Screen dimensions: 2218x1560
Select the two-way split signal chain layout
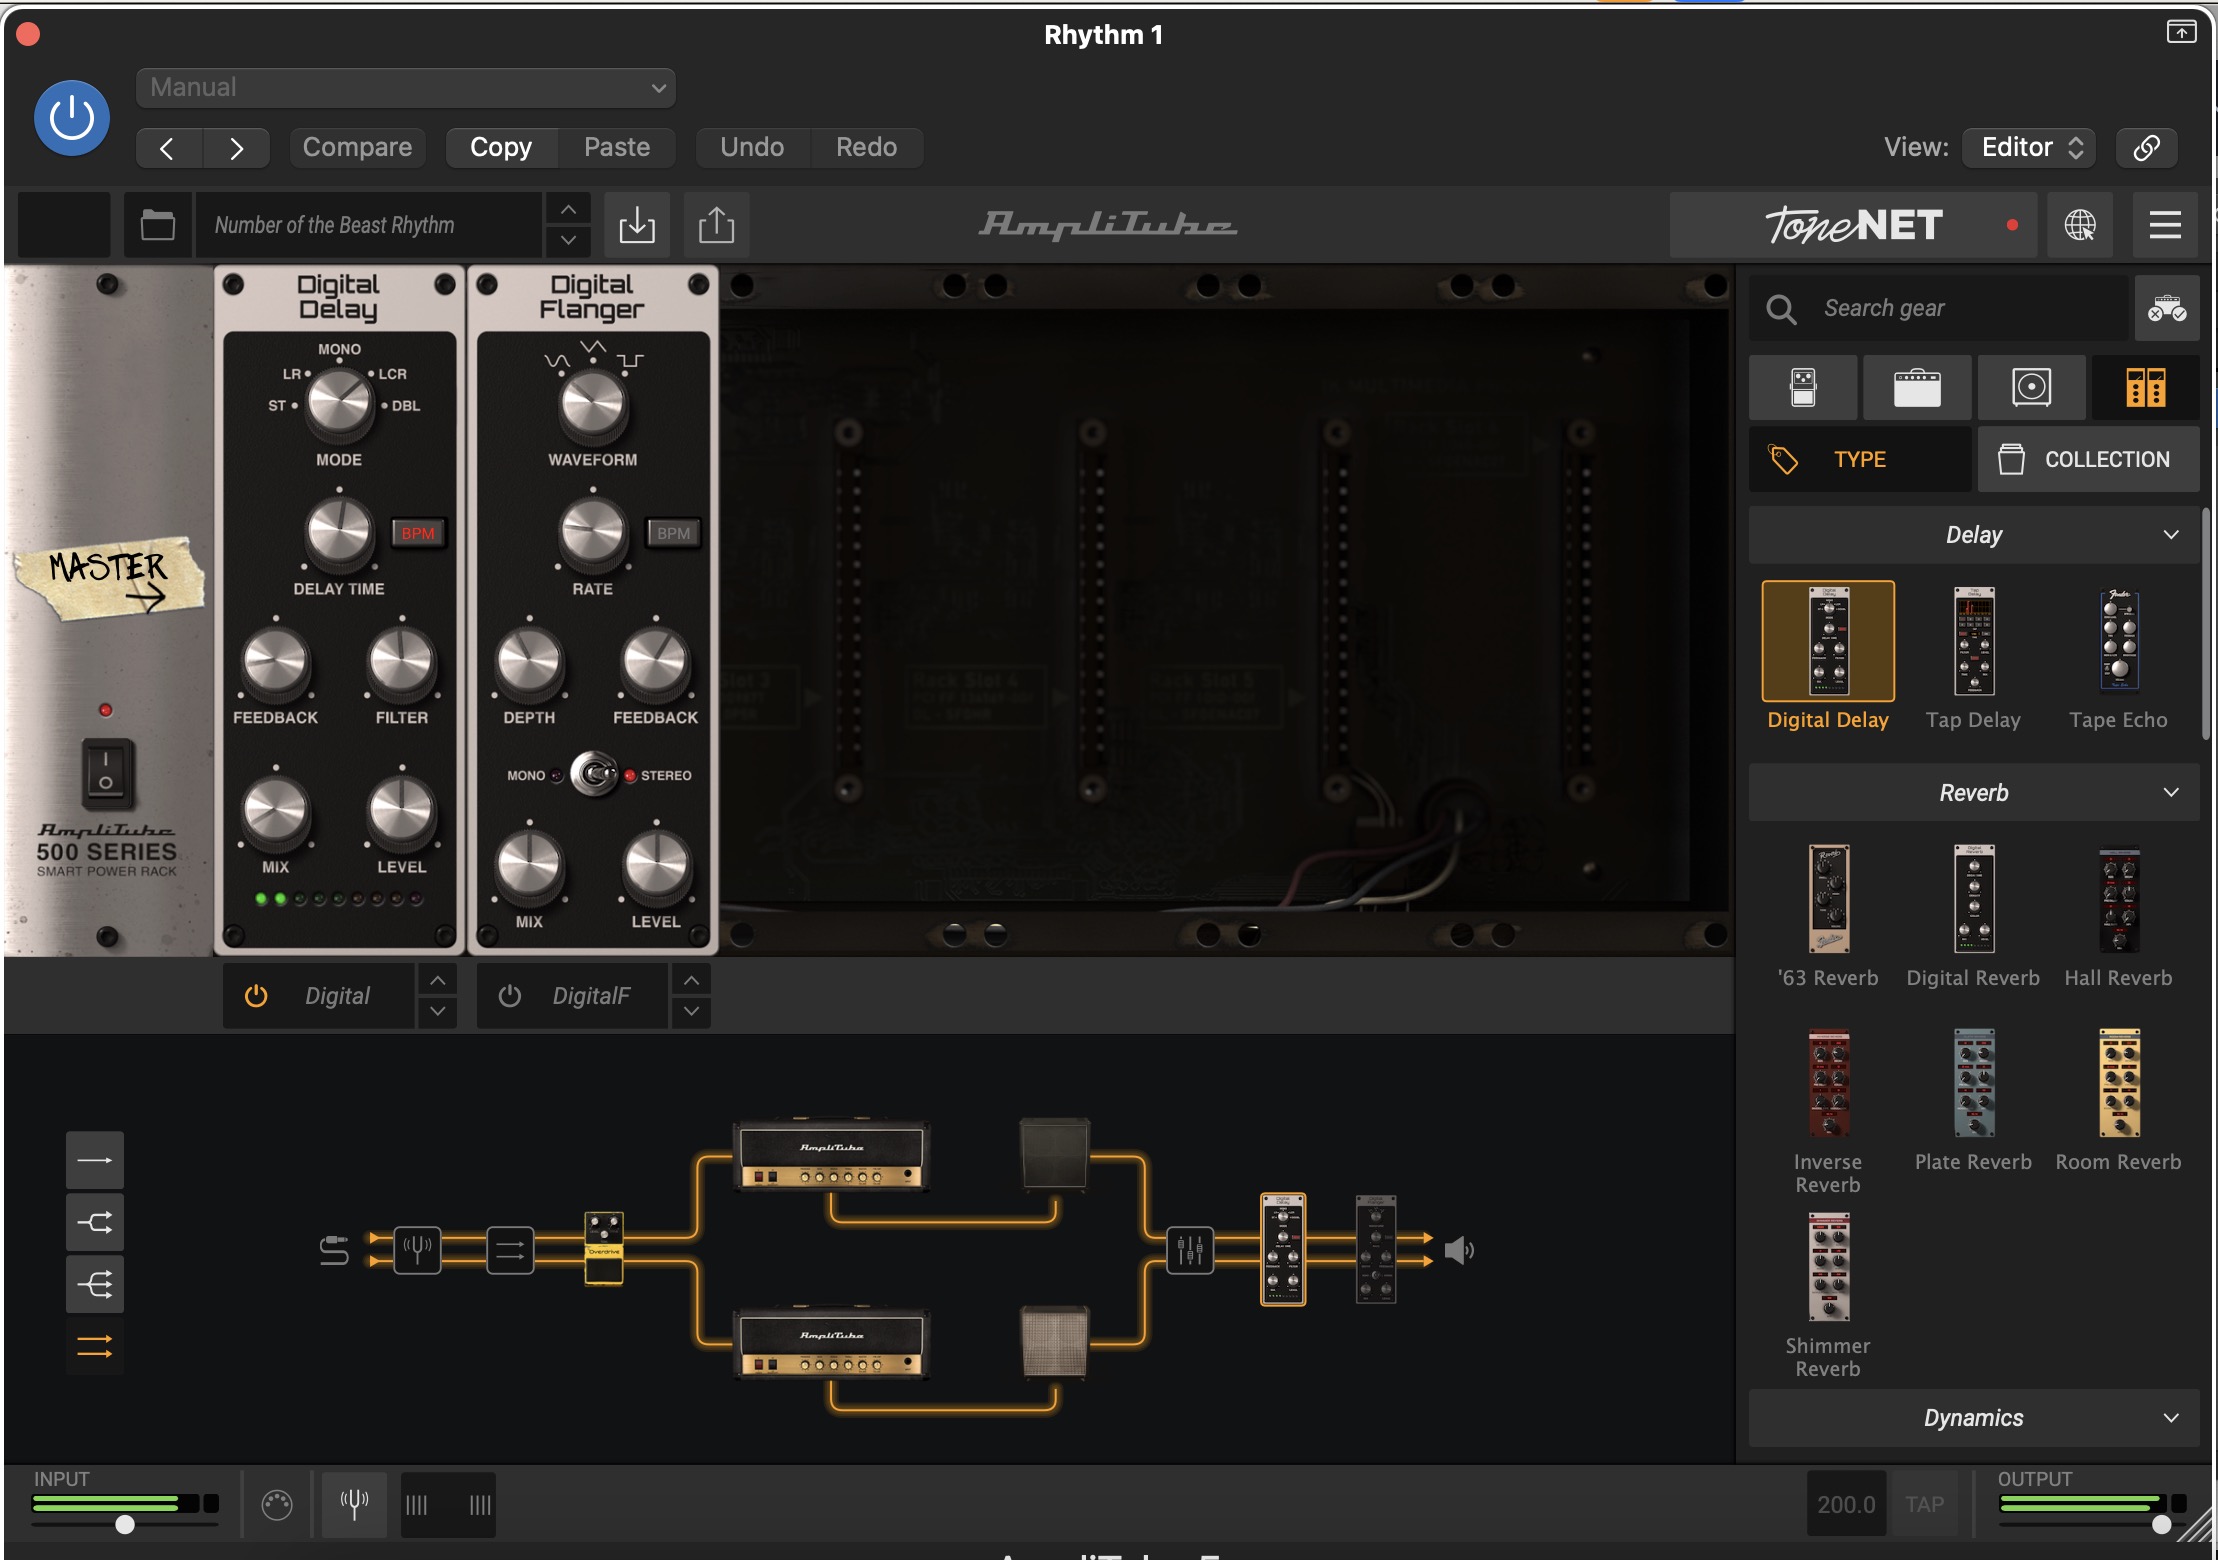click(95, 1222)
